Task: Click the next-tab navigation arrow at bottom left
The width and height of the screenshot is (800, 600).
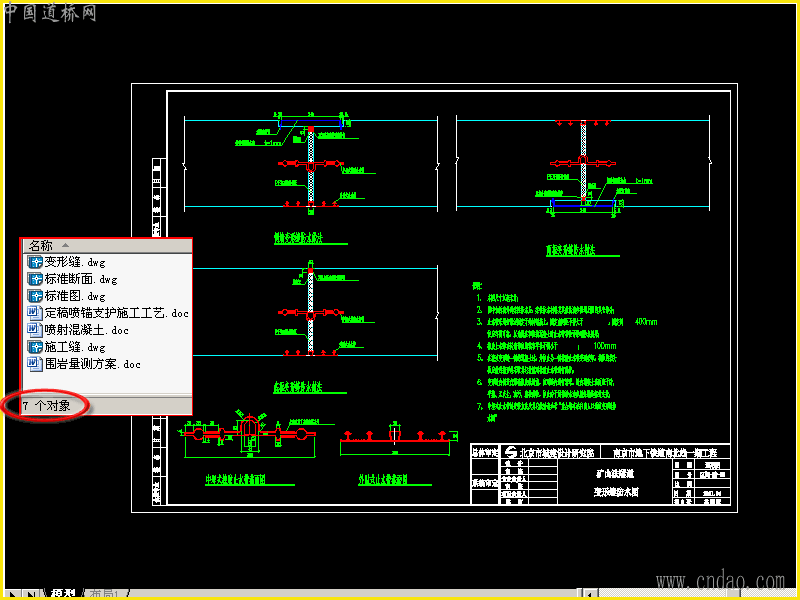Action: 11,594
